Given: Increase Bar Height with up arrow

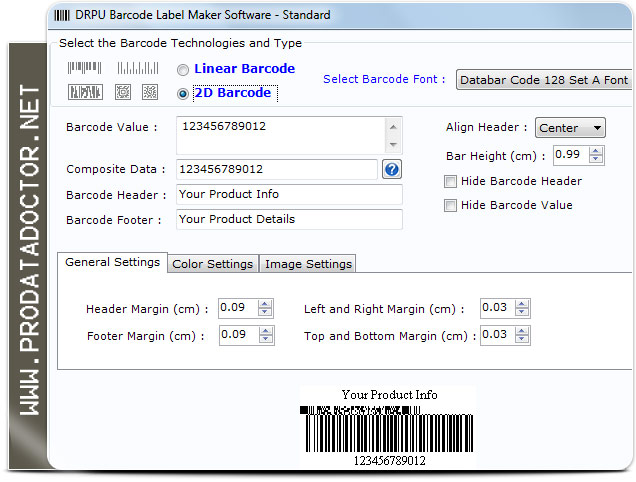Looking at the screenshot, I should (595, 151).
